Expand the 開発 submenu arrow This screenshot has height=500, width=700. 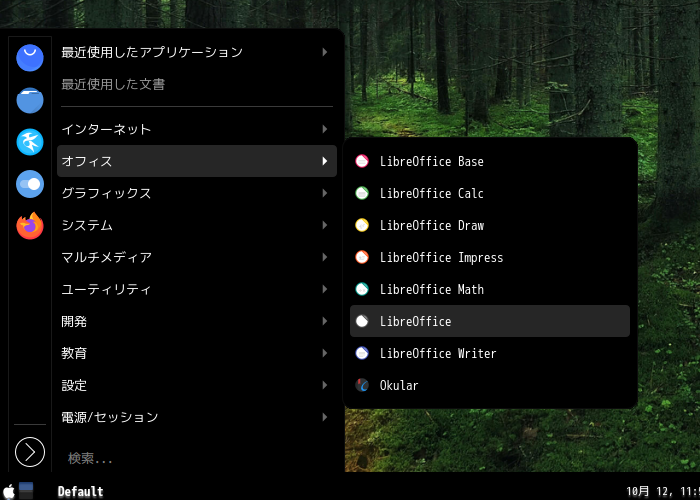(325, 321)
